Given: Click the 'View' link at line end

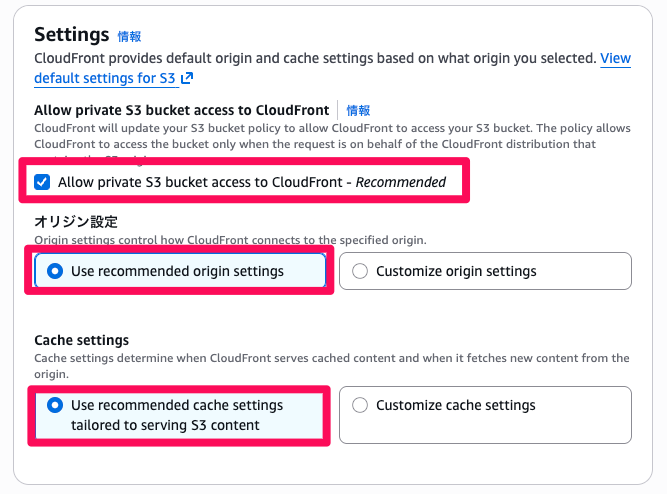Looking at the screenshot, I should 616,58.
